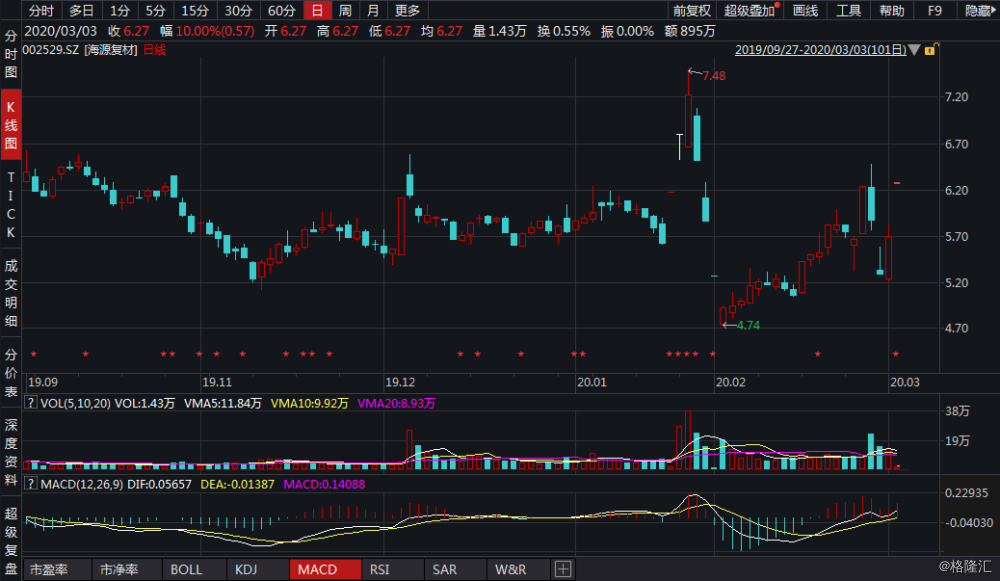This screenshot has height=581, width=1000.
Task: Switch chart to 5分 interval
Action: pos(156,10)
